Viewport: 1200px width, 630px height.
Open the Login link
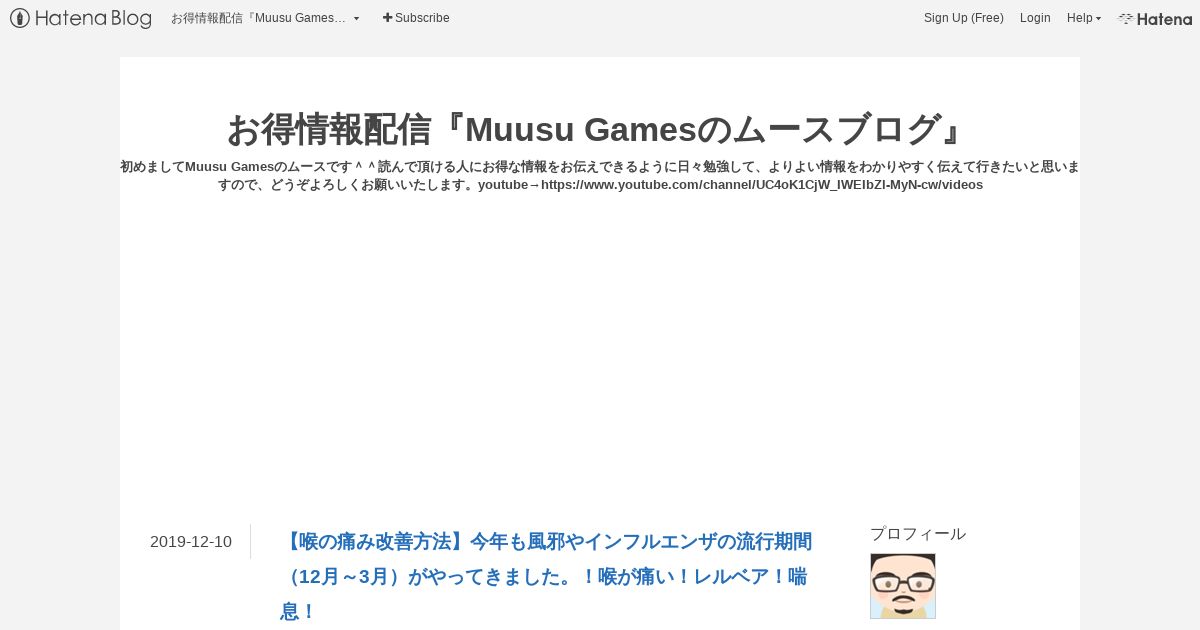point(1035,18)
